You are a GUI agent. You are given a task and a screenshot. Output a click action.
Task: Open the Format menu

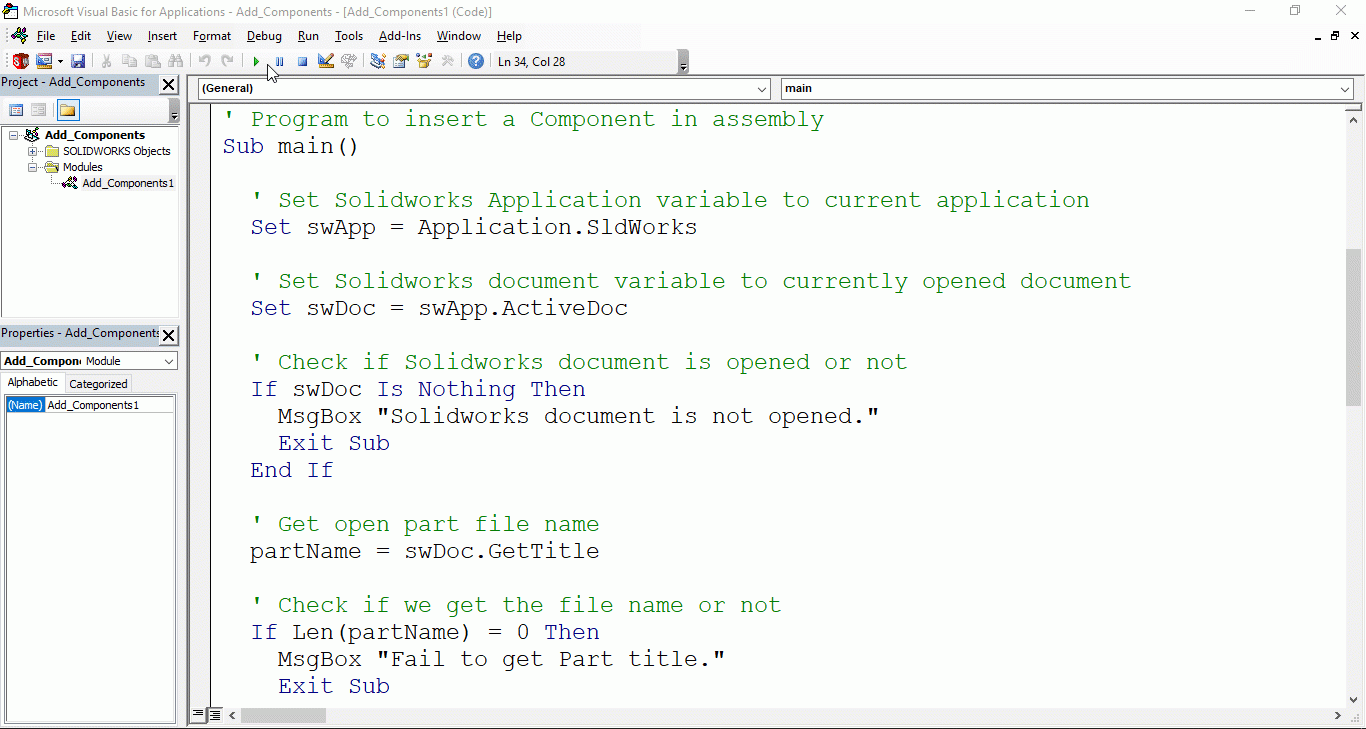(x=212, y=36)
